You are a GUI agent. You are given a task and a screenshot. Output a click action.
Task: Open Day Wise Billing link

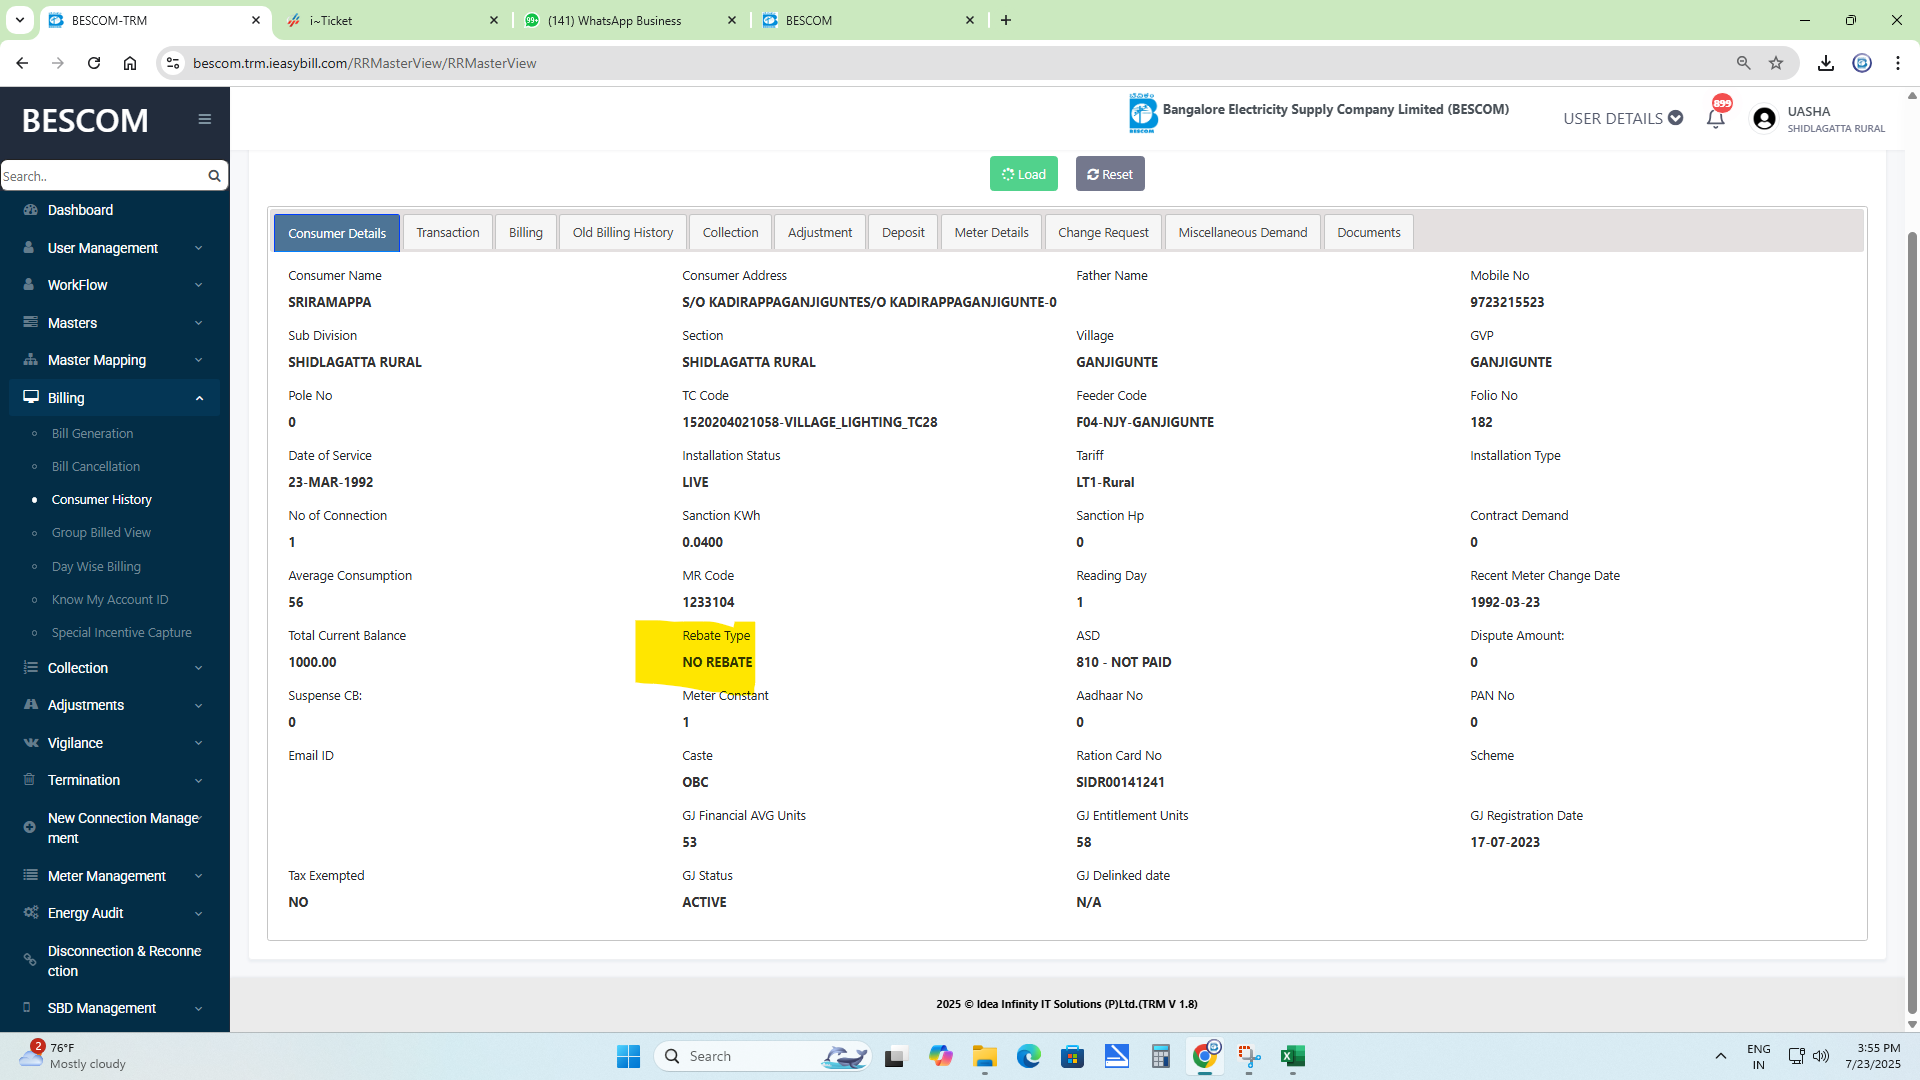(96, 566)
